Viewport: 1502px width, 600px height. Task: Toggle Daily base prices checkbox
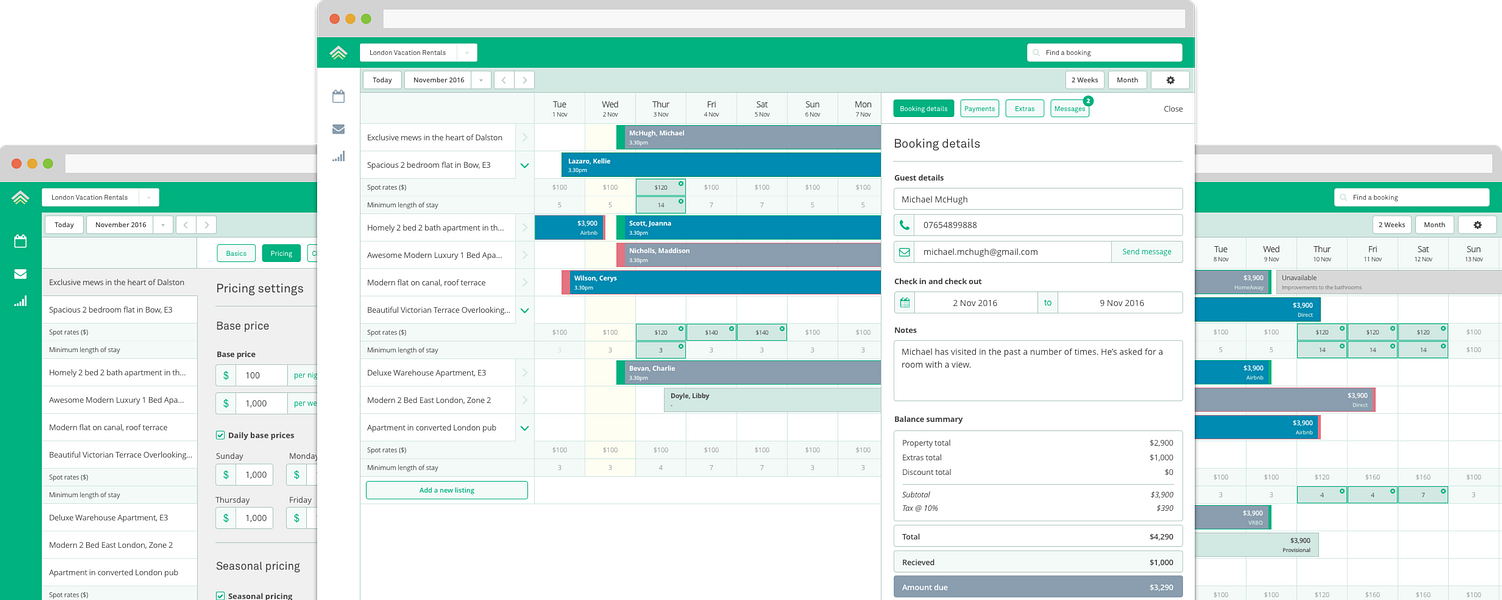(x=220, y=435)
